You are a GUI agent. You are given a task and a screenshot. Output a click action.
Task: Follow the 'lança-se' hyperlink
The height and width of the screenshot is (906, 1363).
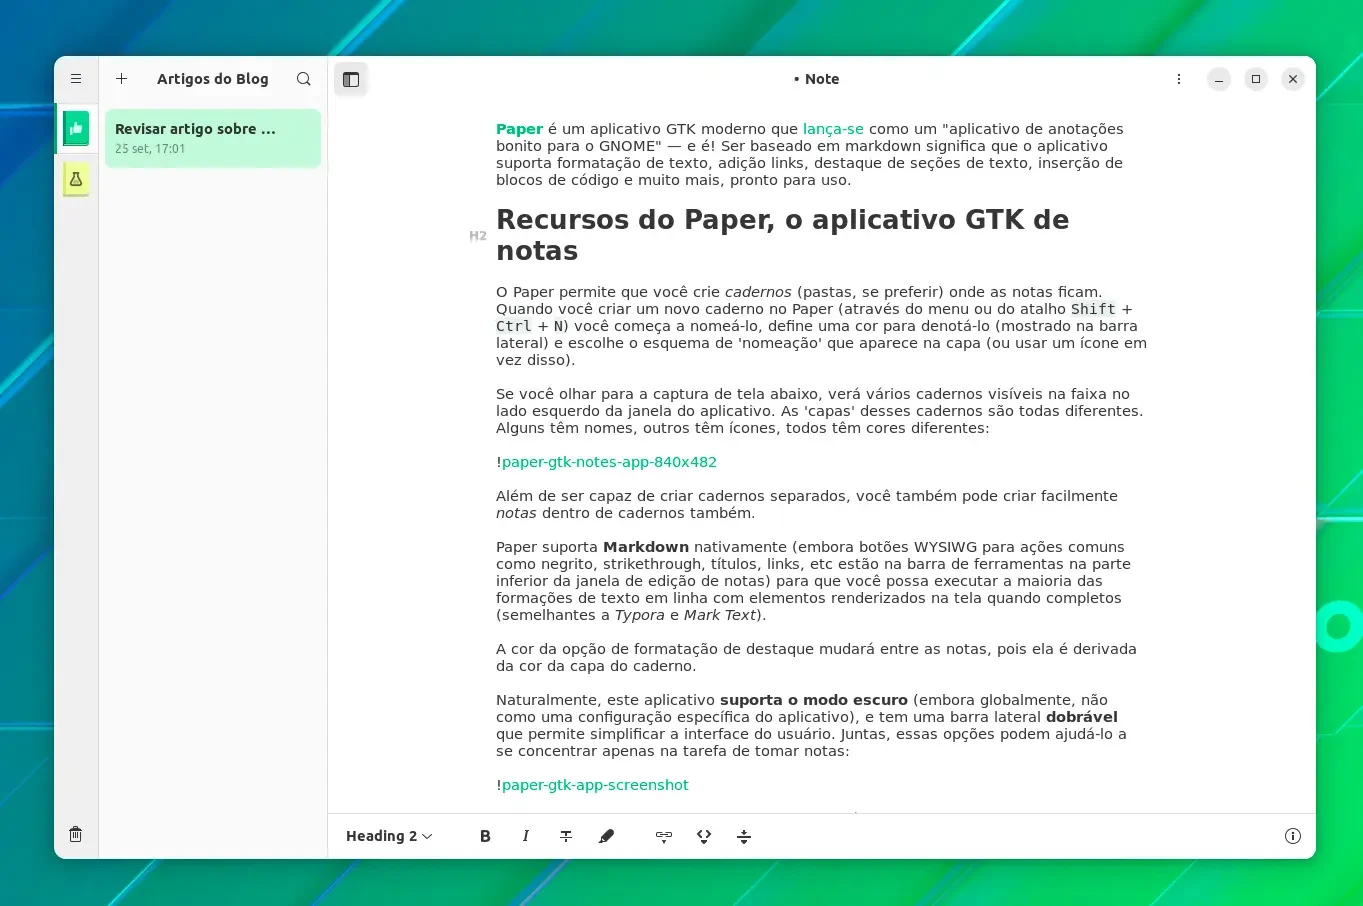(833, 129)
